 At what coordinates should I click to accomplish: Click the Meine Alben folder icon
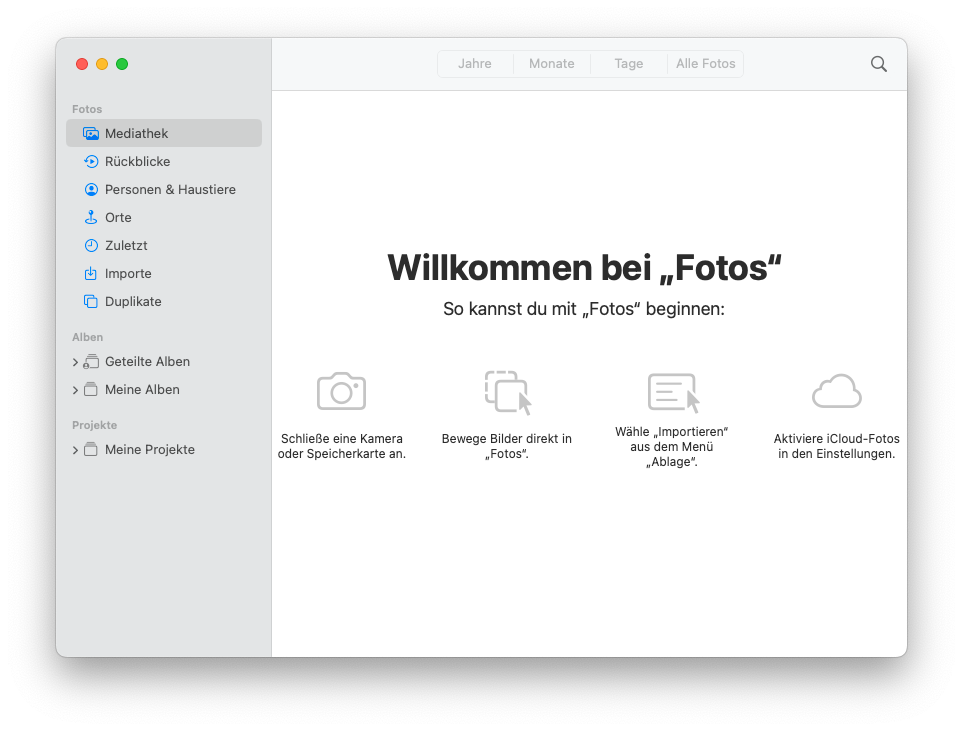tap(91, 389)
